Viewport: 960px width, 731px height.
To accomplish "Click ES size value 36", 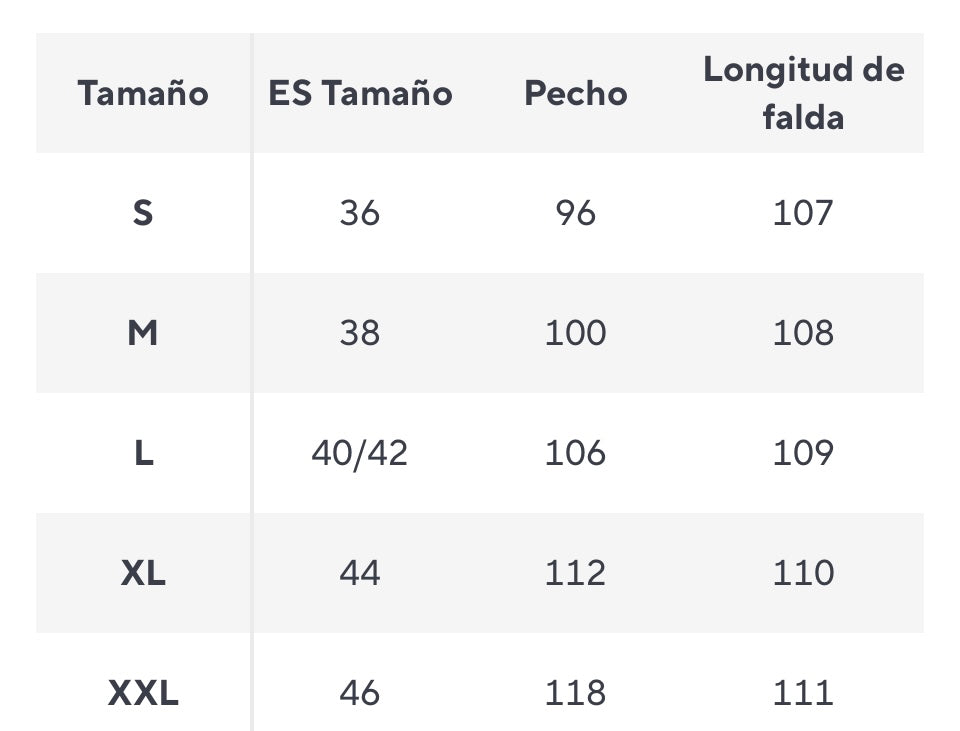I will tap(360, 212).
